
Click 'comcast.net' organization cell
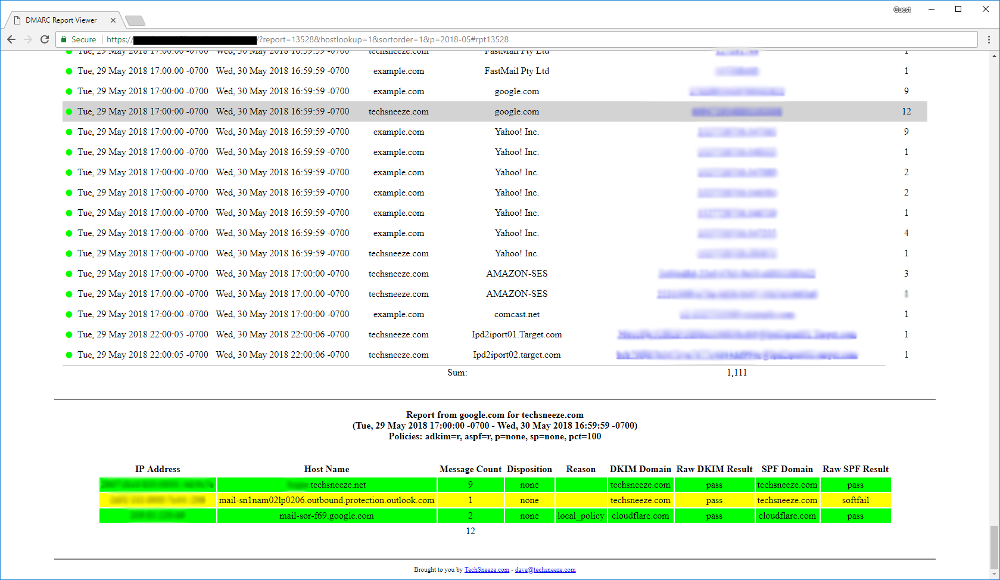click(x=517, y=315)
